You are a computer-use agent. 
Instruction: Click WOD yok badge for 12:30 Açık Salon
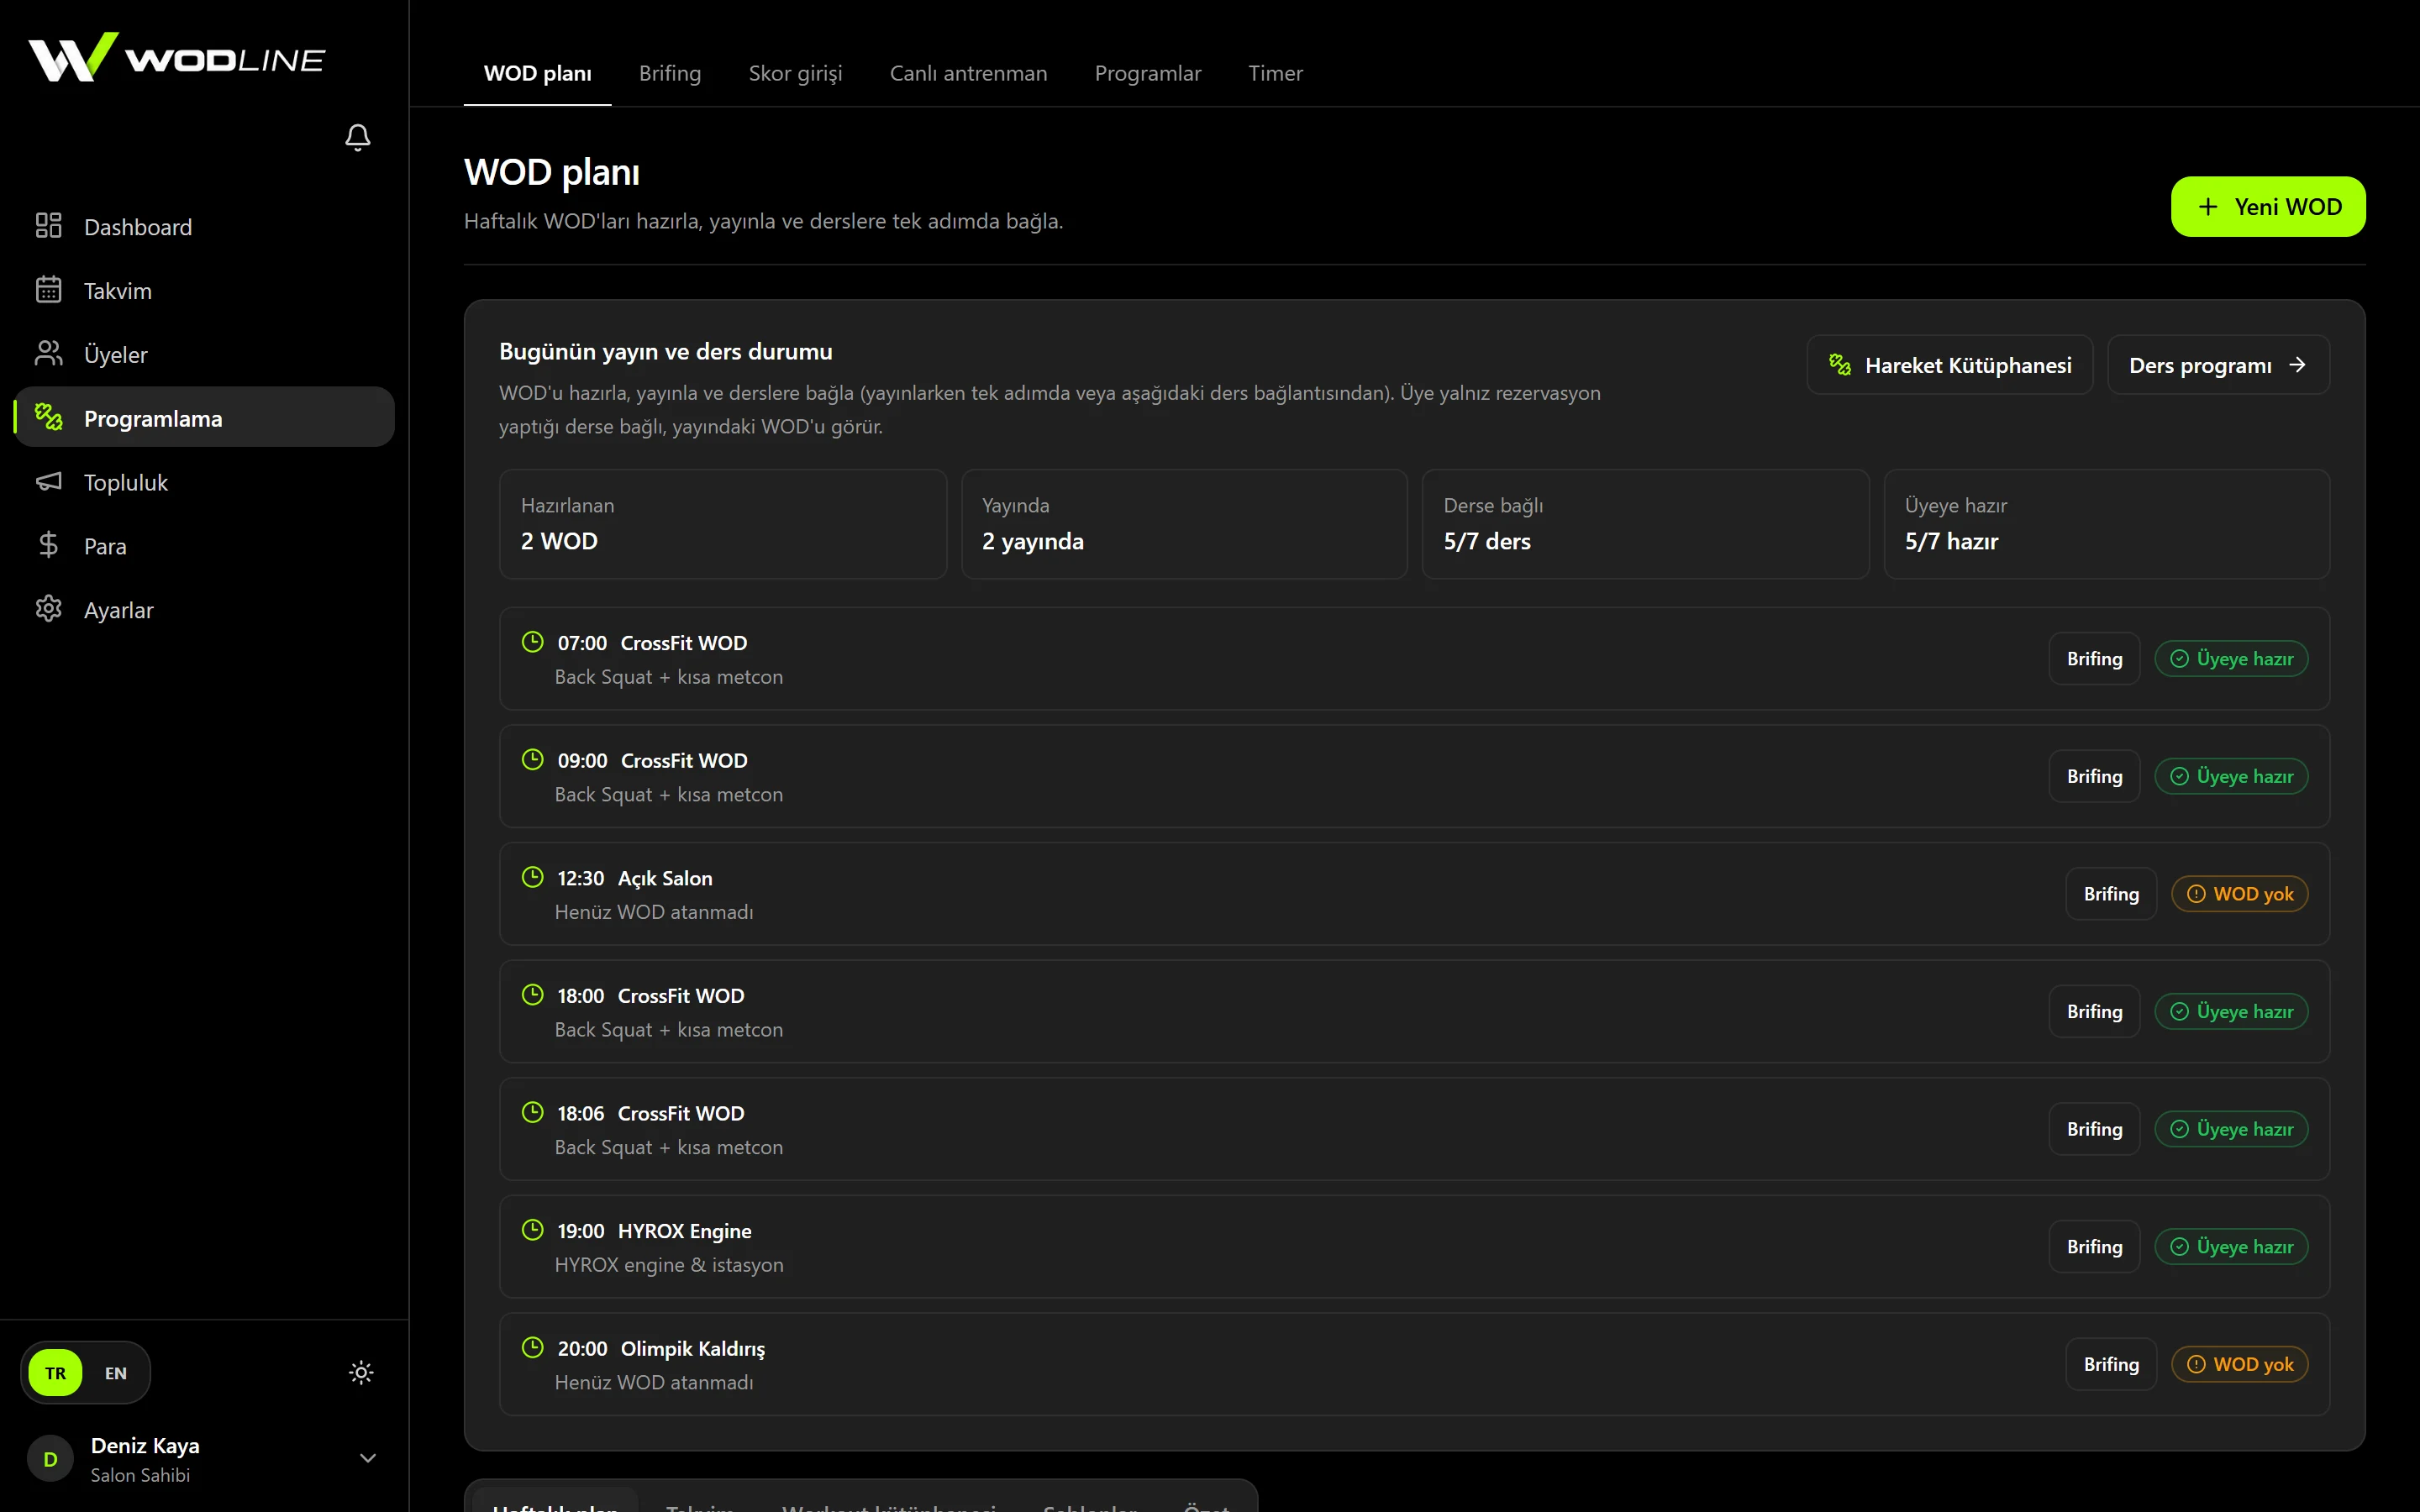[2239, 894]
